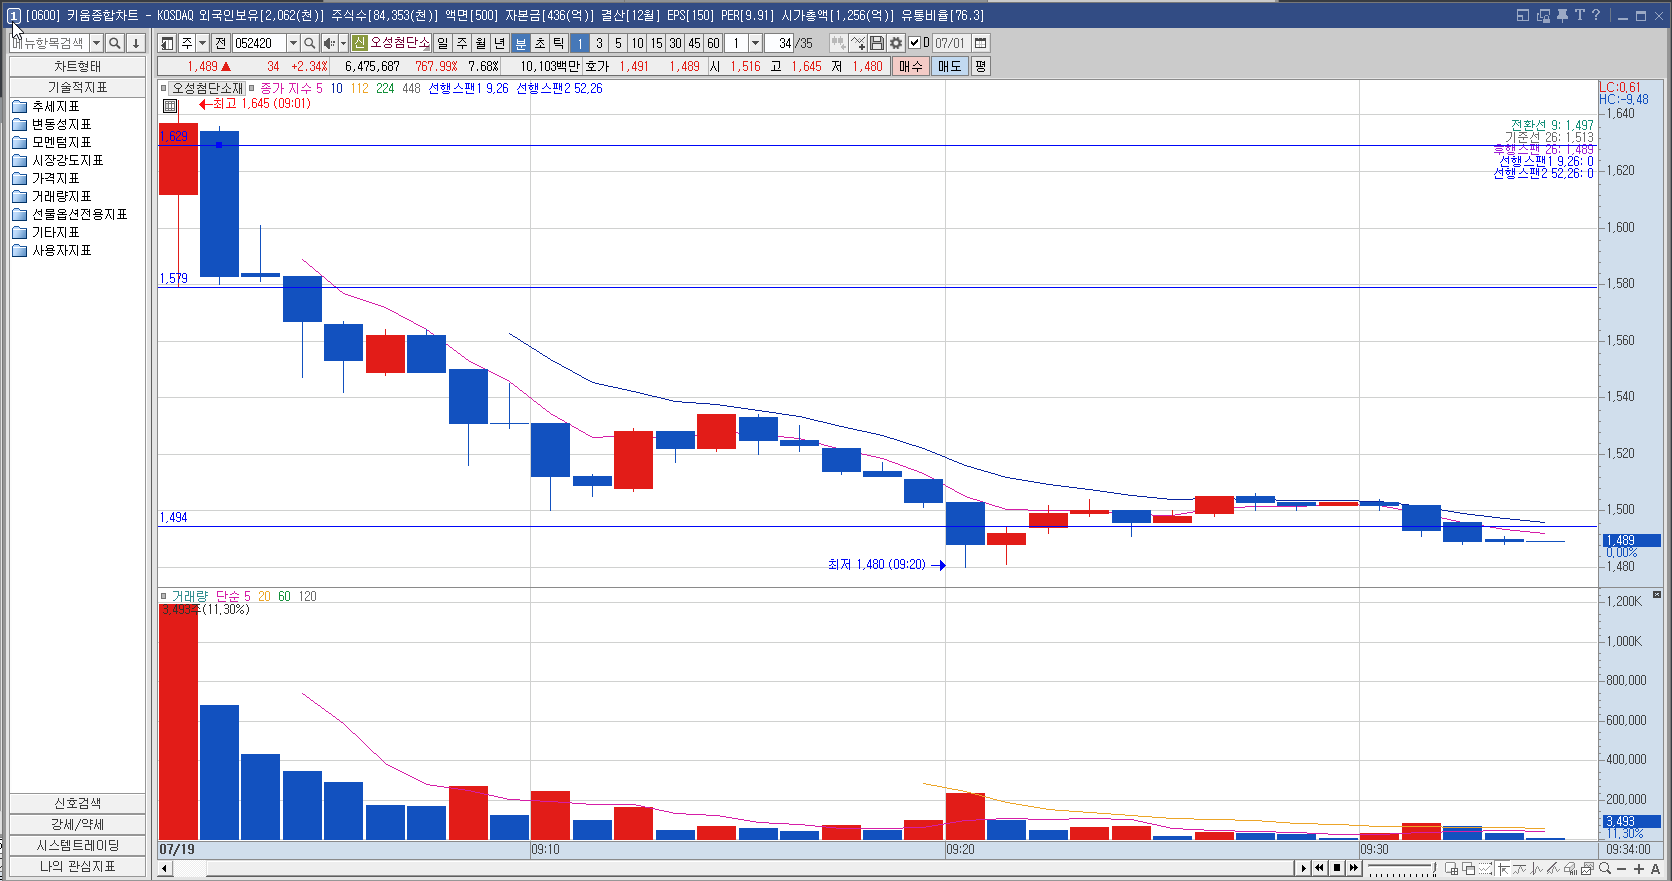
Task: Click the playback speed slider handle
Action: [1436, 868]
